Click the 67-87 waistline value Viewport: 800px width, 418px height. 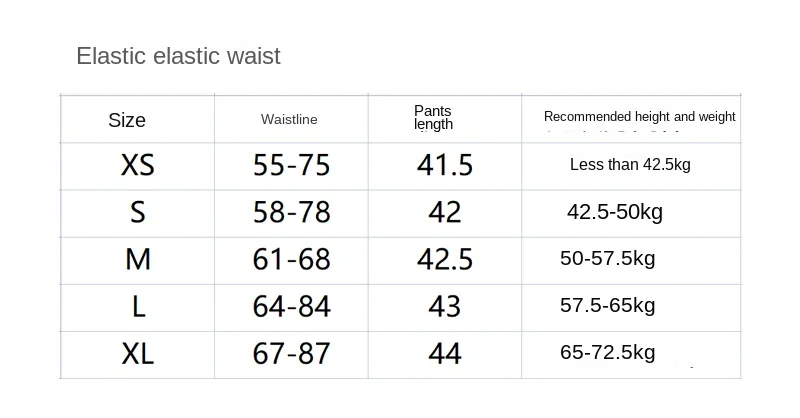(x=291, y=354)
